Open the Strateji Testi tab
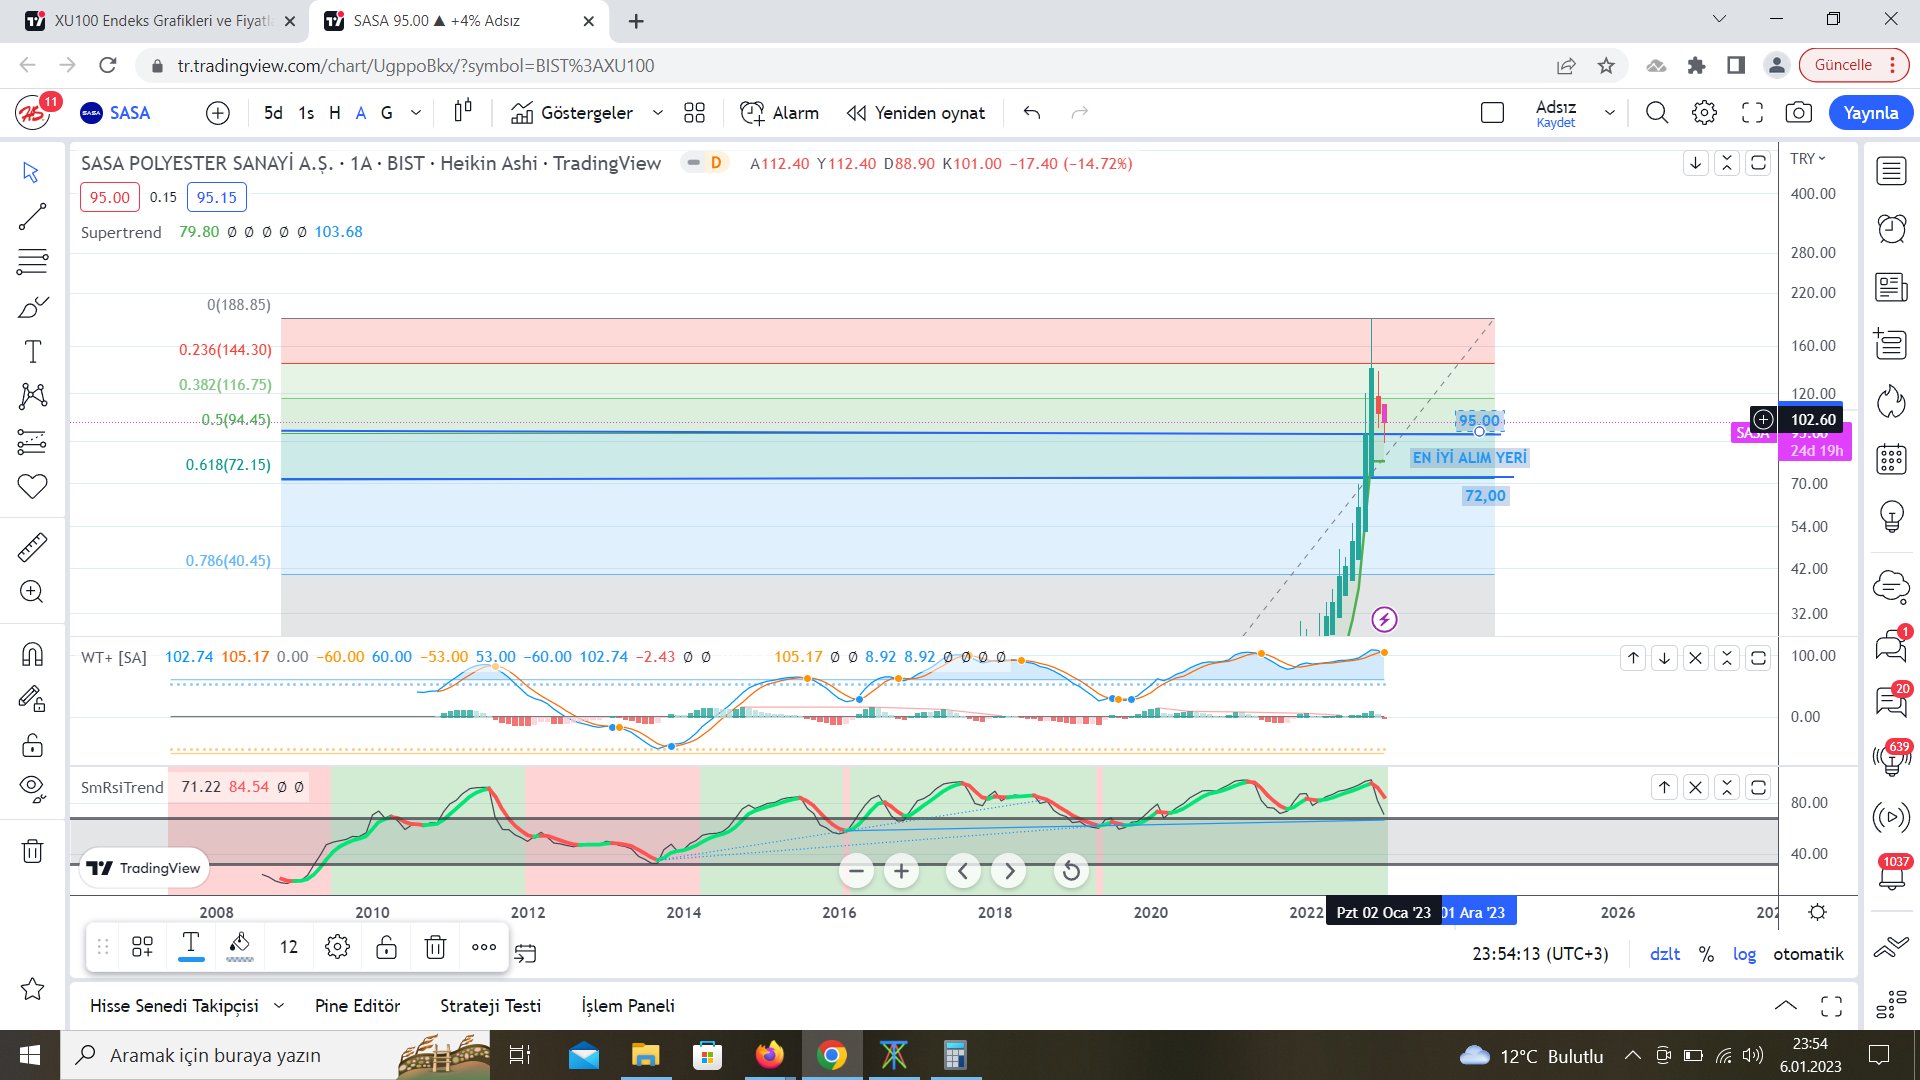1920x1080 pixels. (490, 1006)
